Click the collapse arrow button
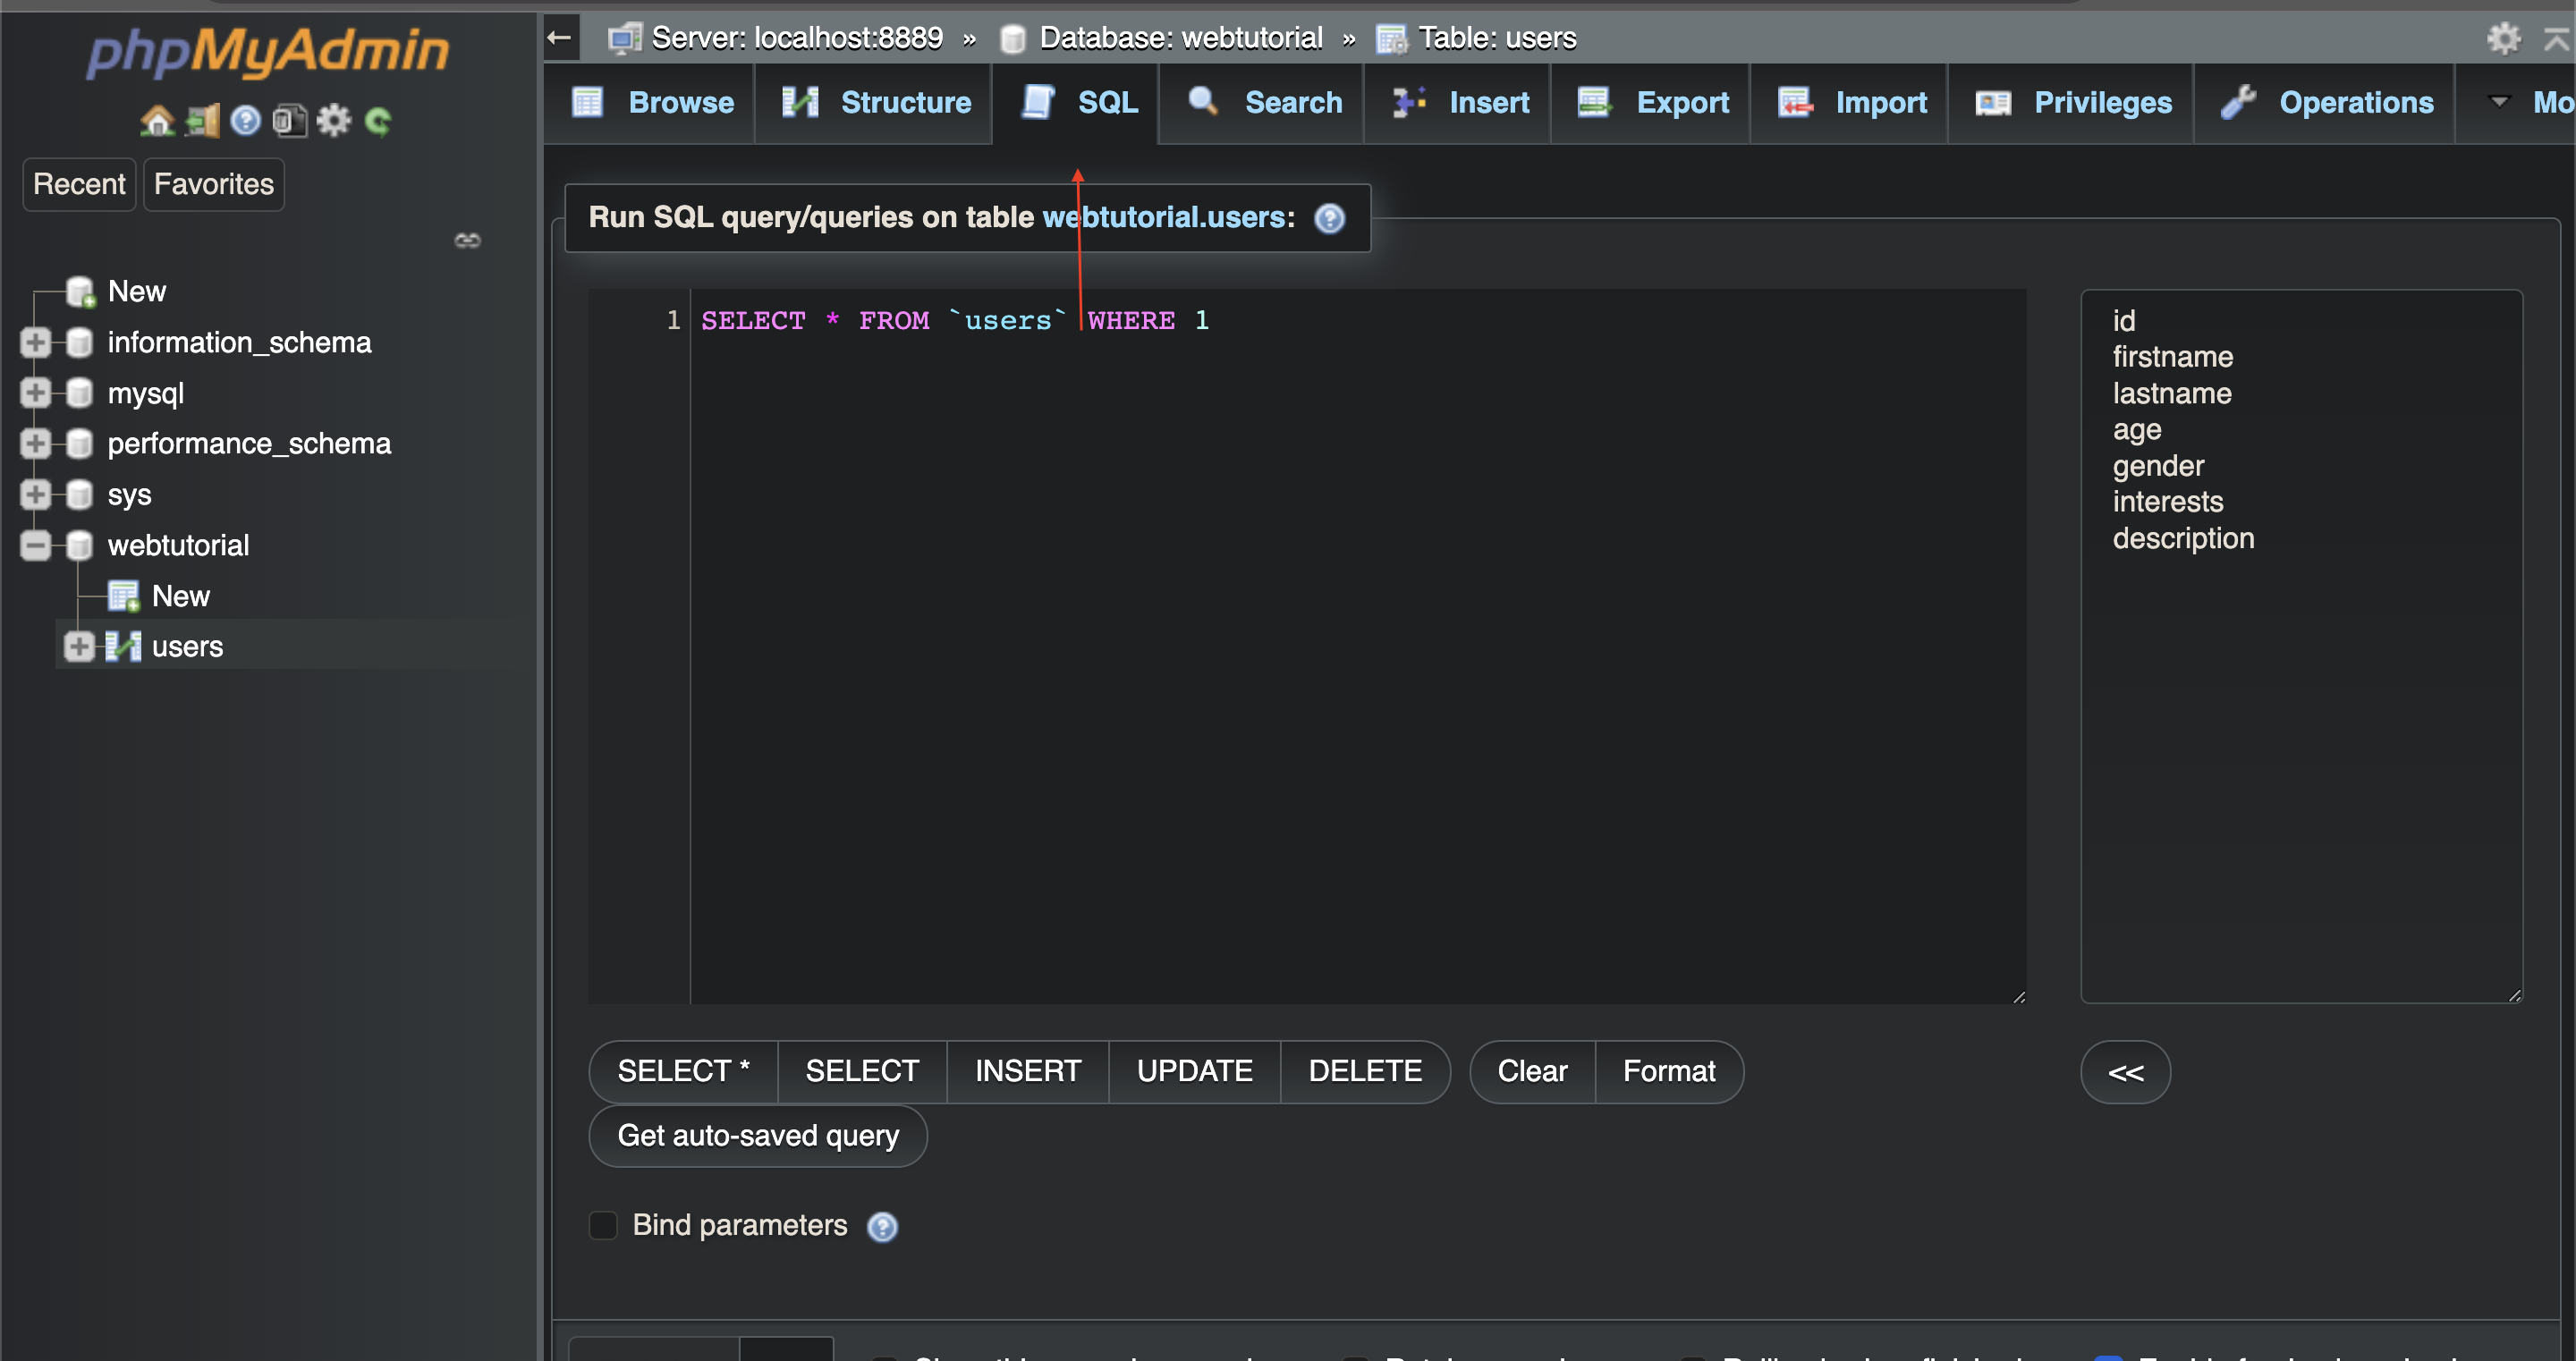 pyautogui.click(x=561, y=38)
